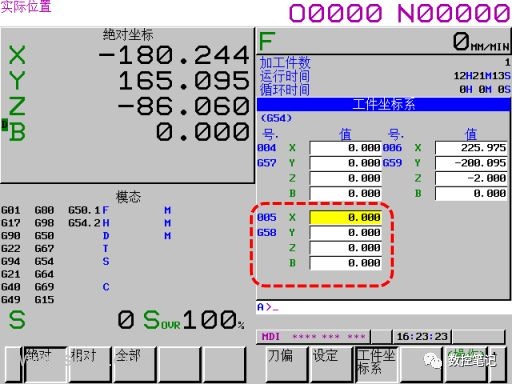513x384 pixels.
Task: Click the G57 X offset value field
Action: click(x=345, y=148)
